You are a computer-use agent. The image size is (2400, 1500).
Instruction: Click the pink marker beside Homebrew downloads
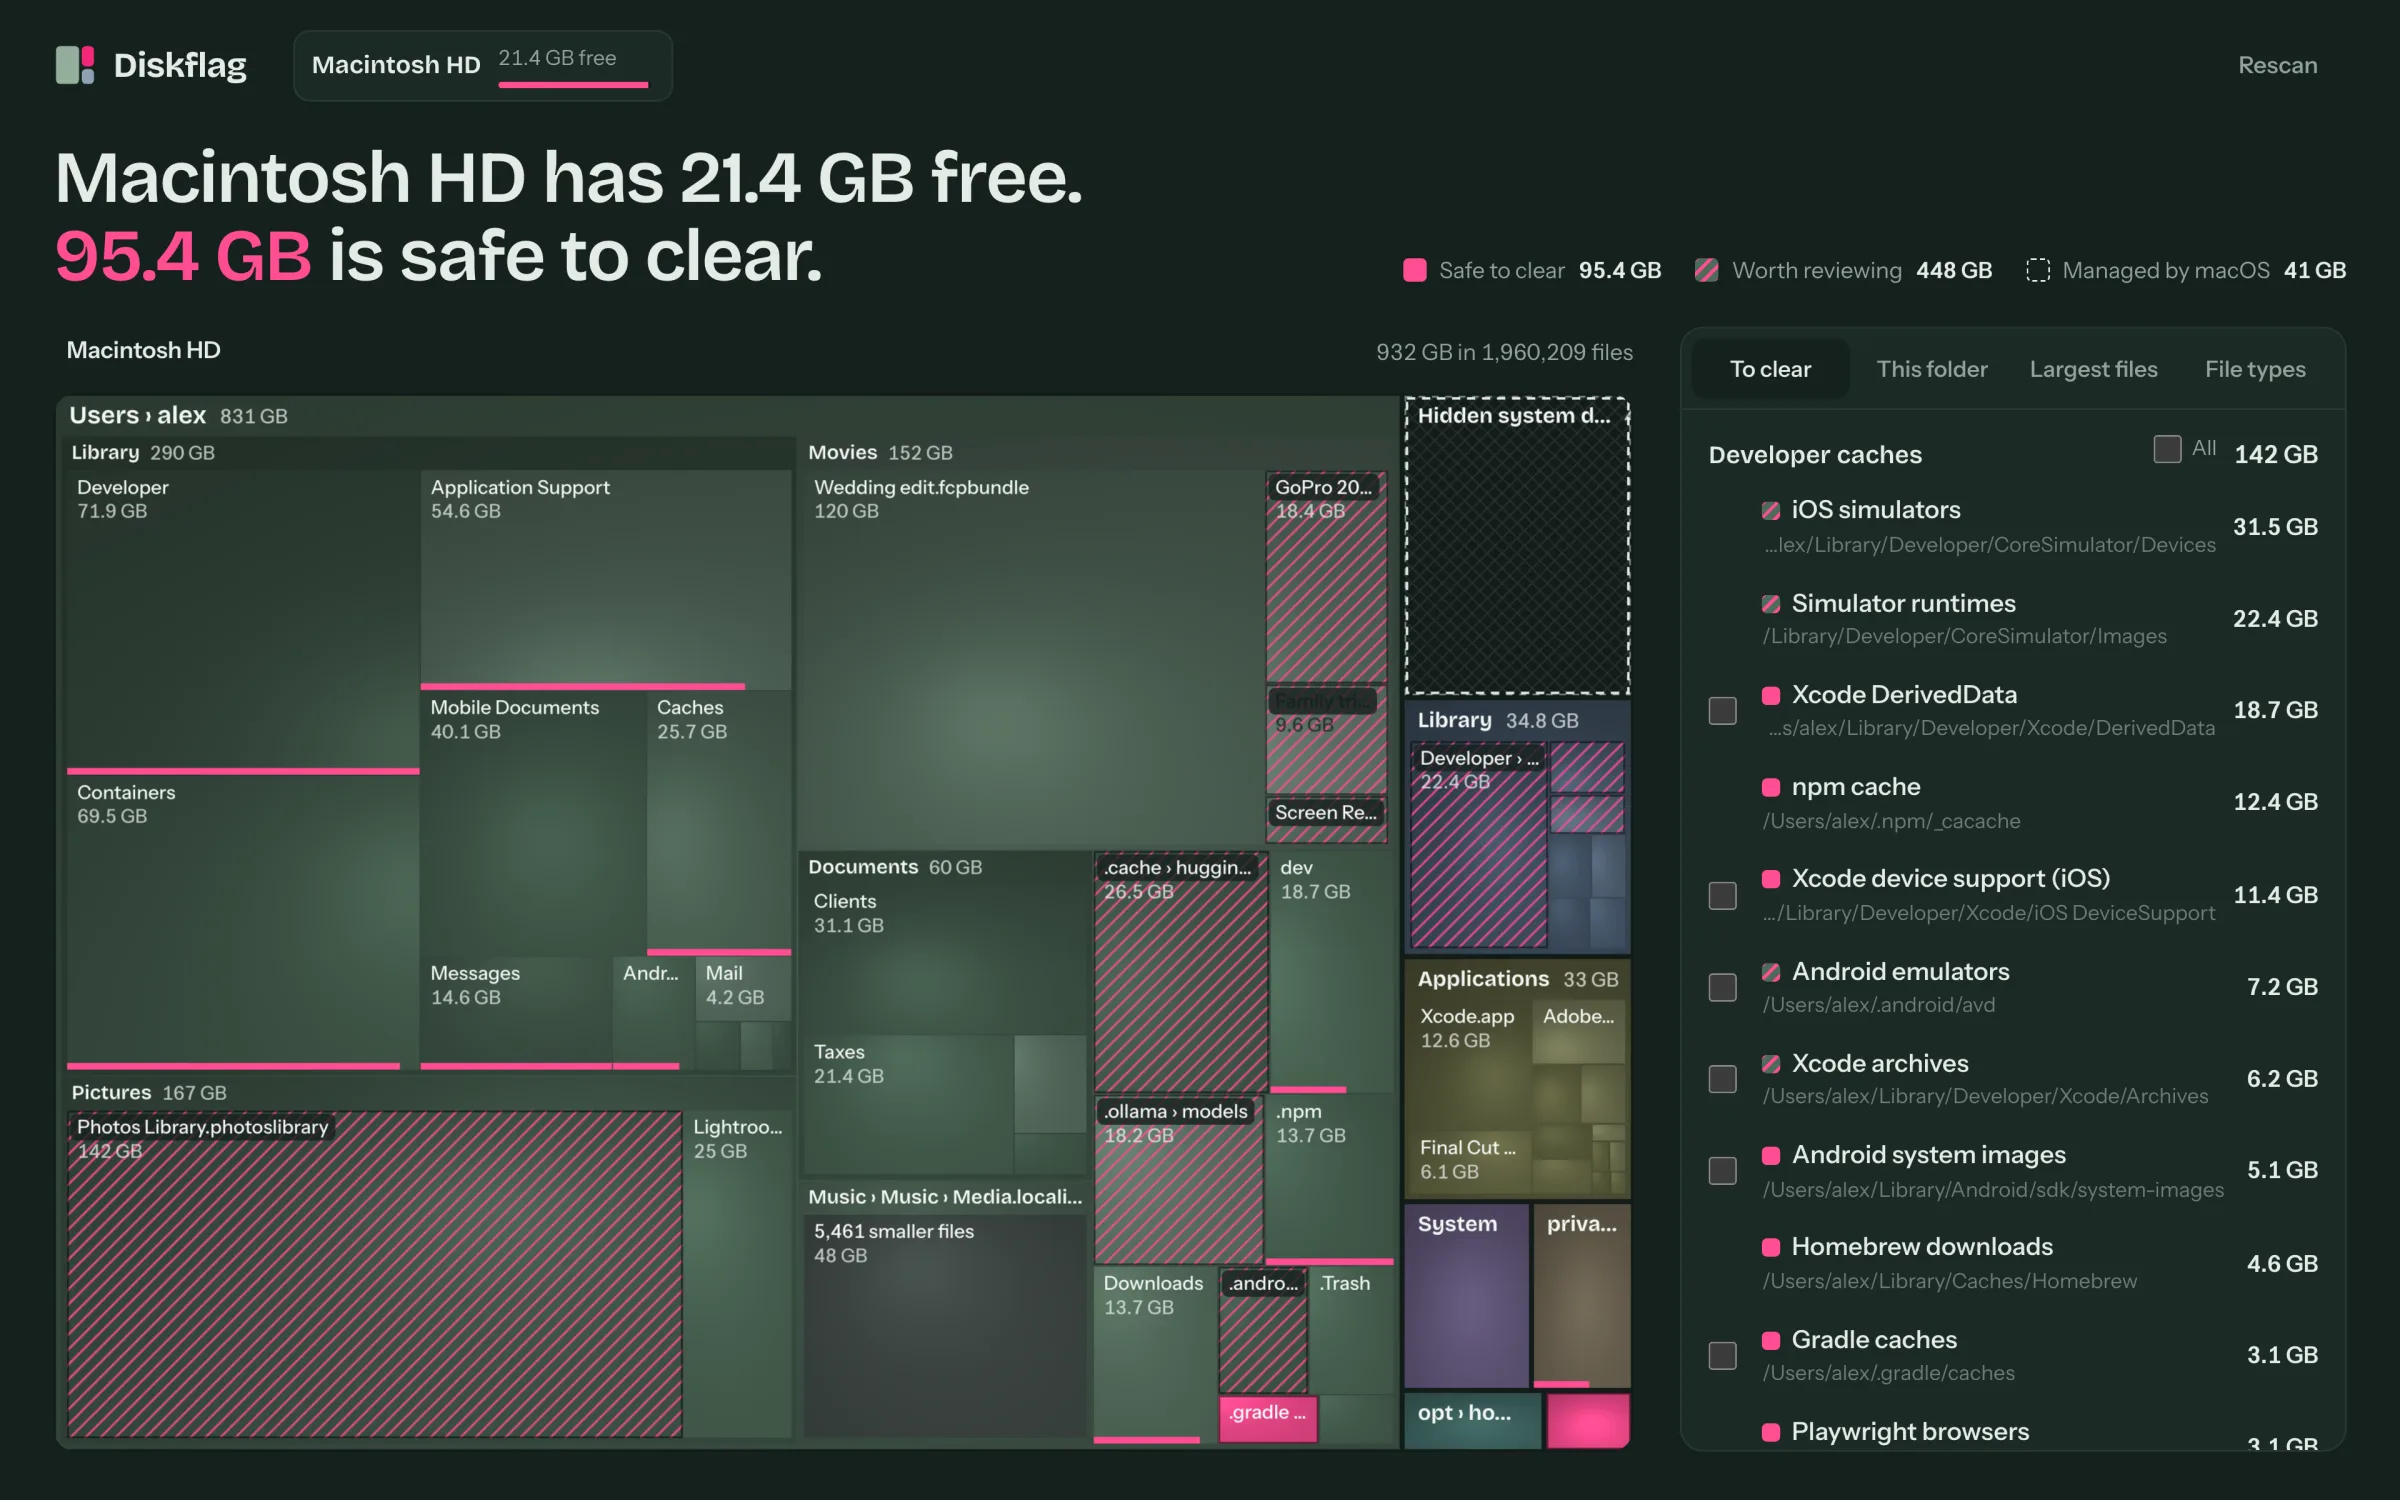point(1771,1248)
